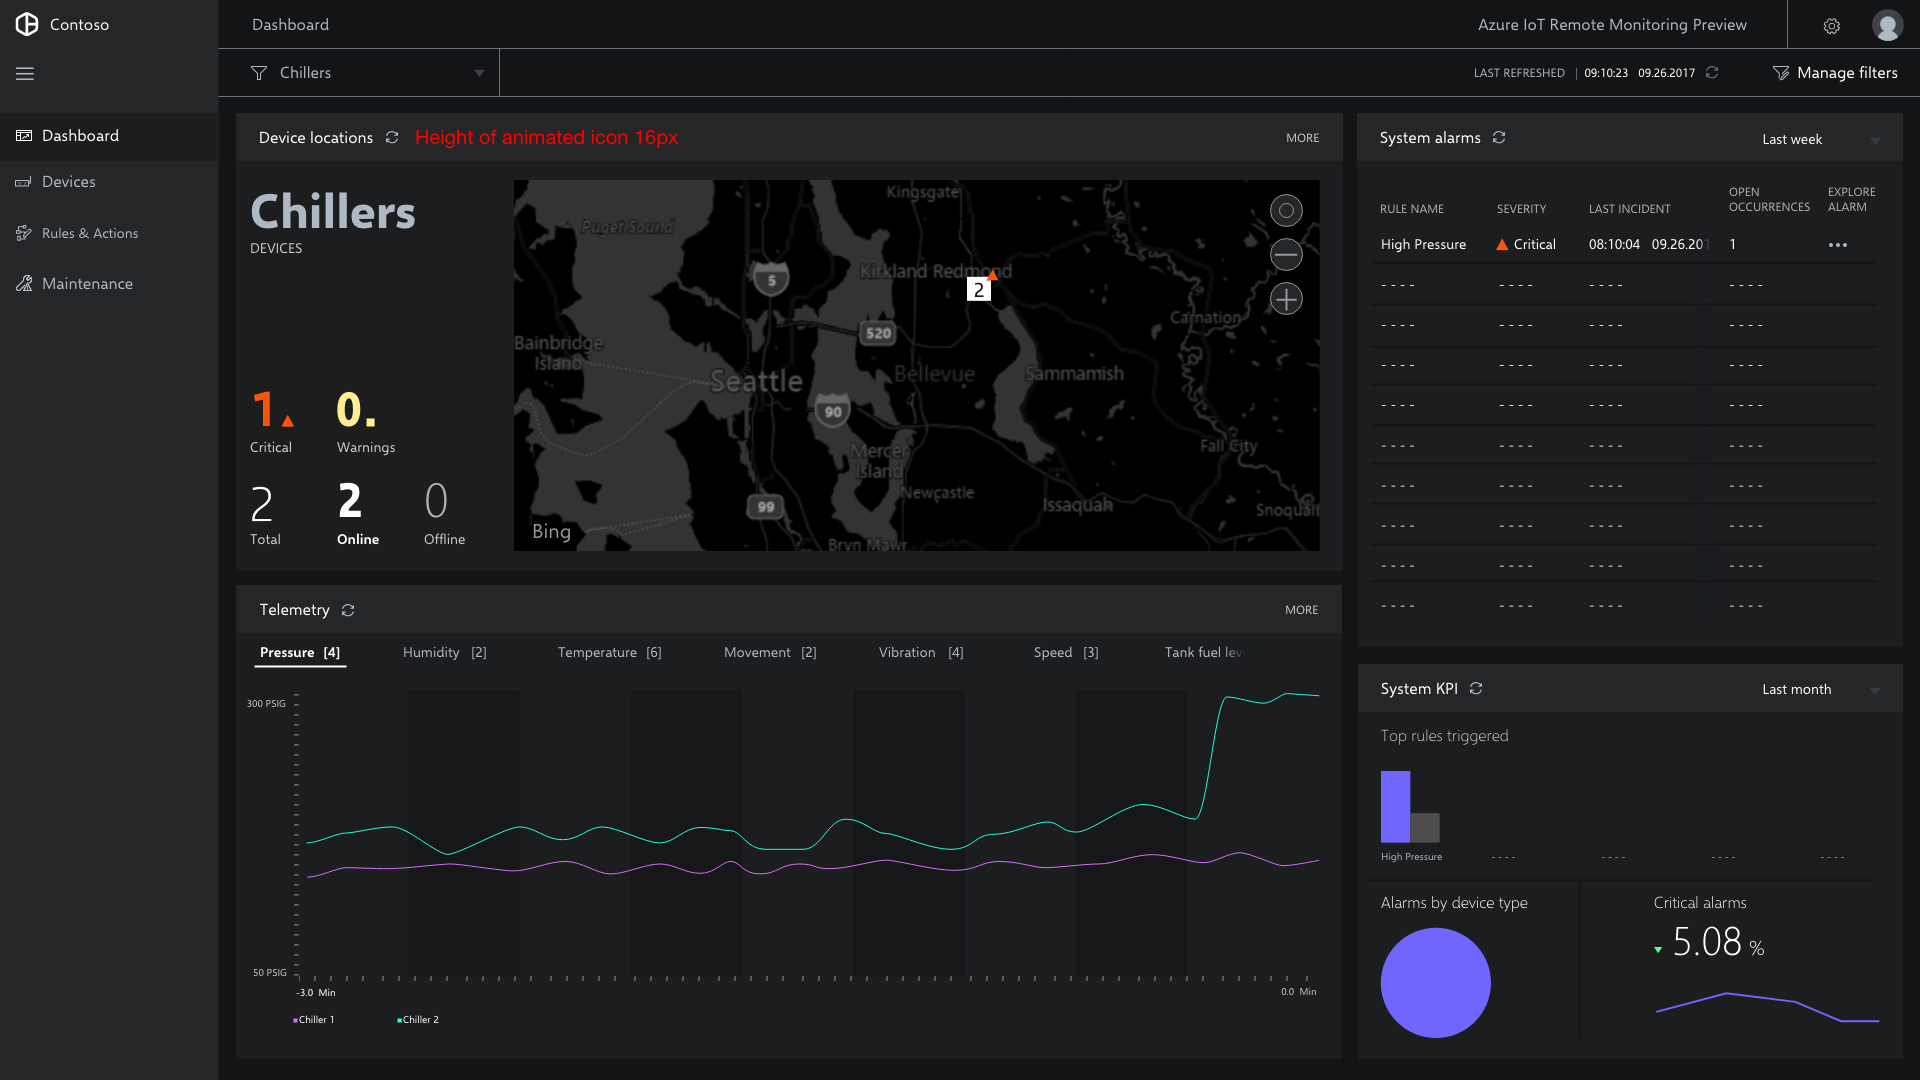Open the hamburger navigation menu
This screenshot has width=1920, height=1080.
25,73
